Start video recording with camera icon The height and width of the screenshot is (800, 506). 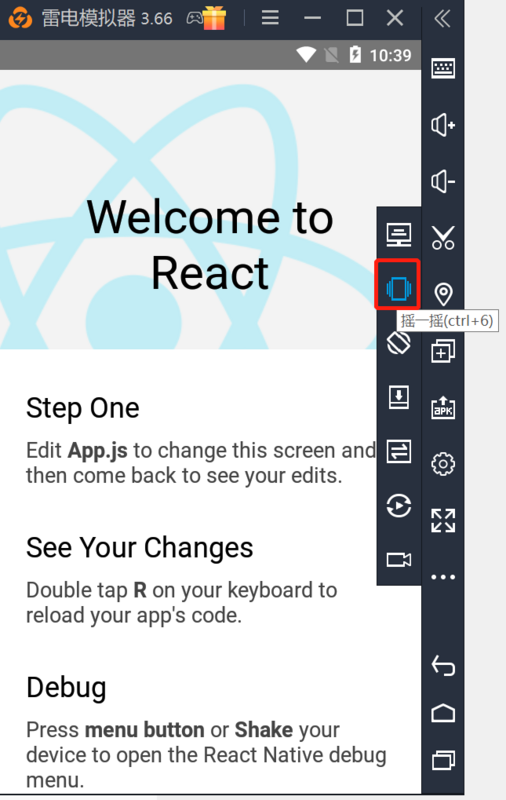tap(398, 560)
